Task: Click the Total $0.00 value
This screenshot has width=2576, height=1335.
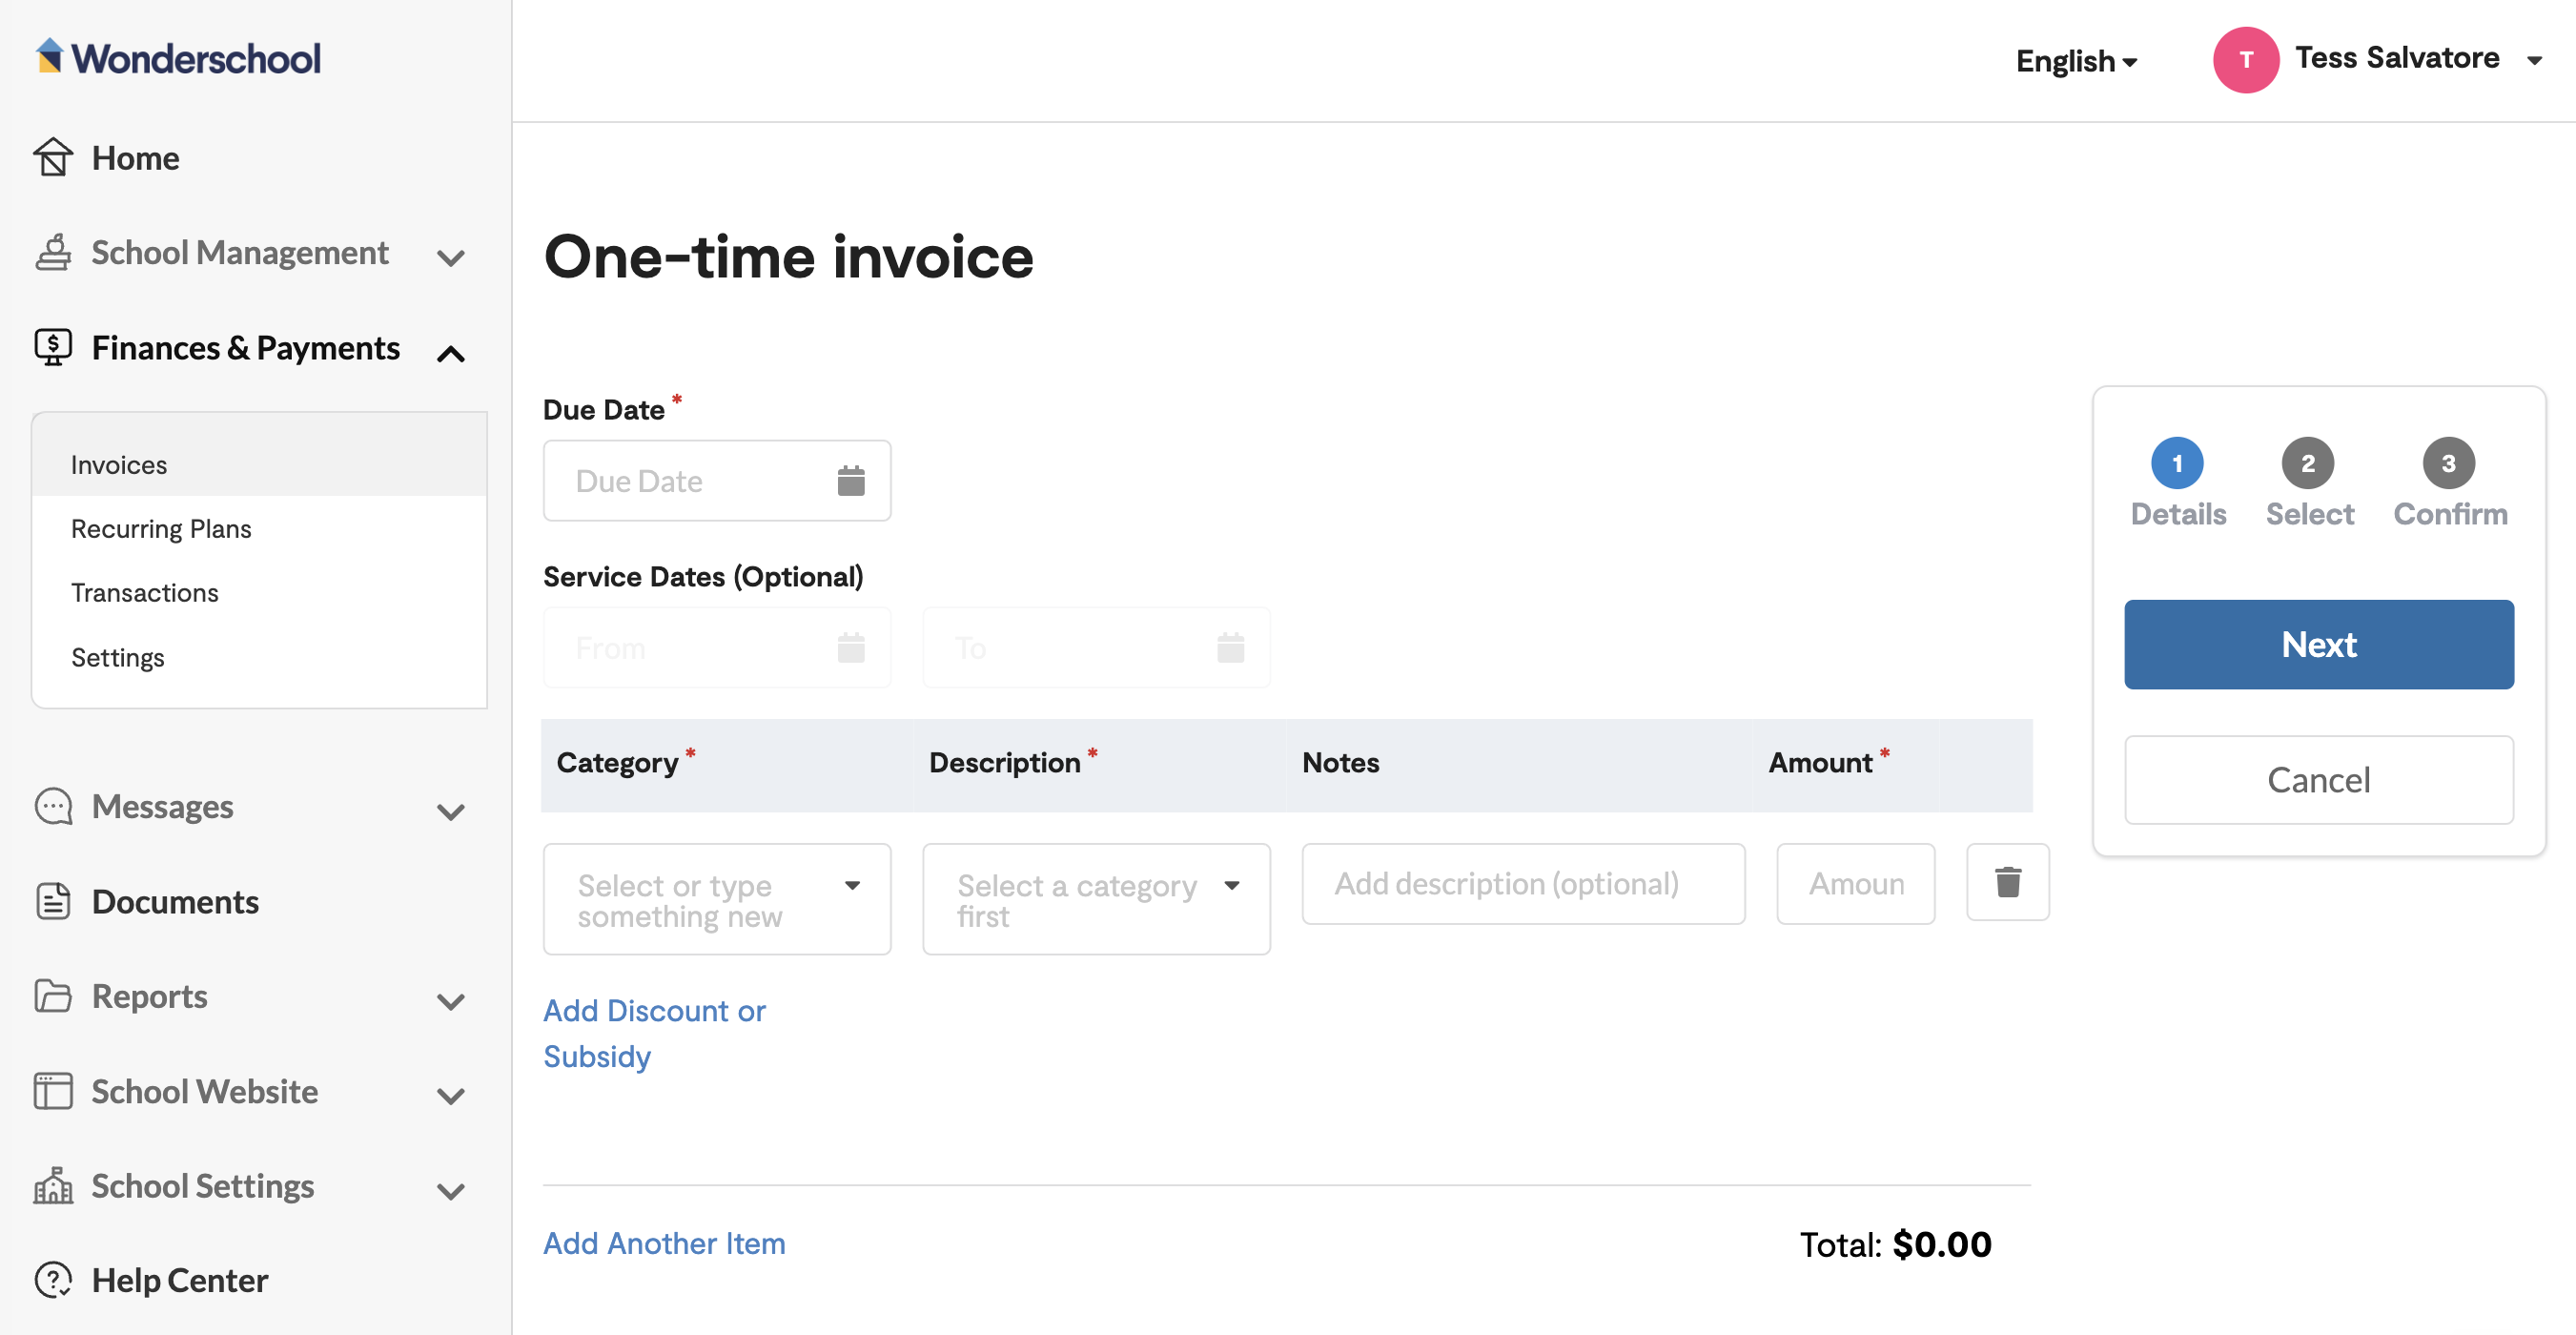Action: coord(1942,1244)
